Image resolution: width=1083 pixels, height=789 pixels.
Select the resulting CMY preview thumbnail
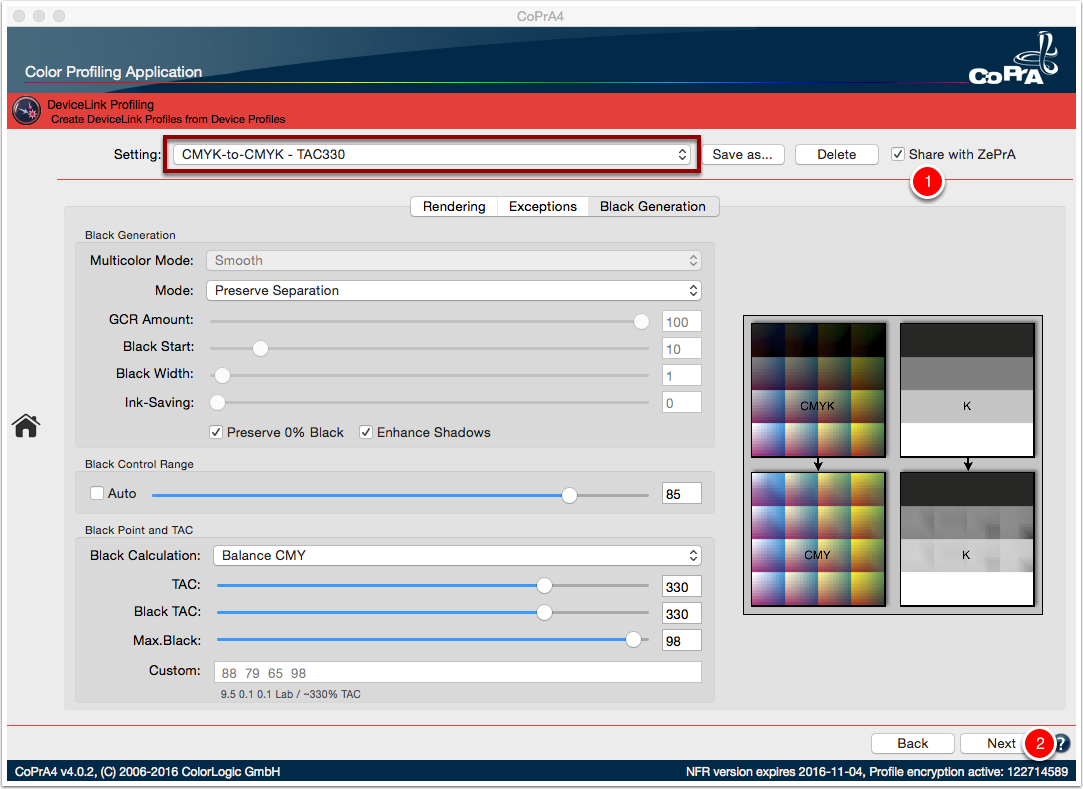pos(818,539)
